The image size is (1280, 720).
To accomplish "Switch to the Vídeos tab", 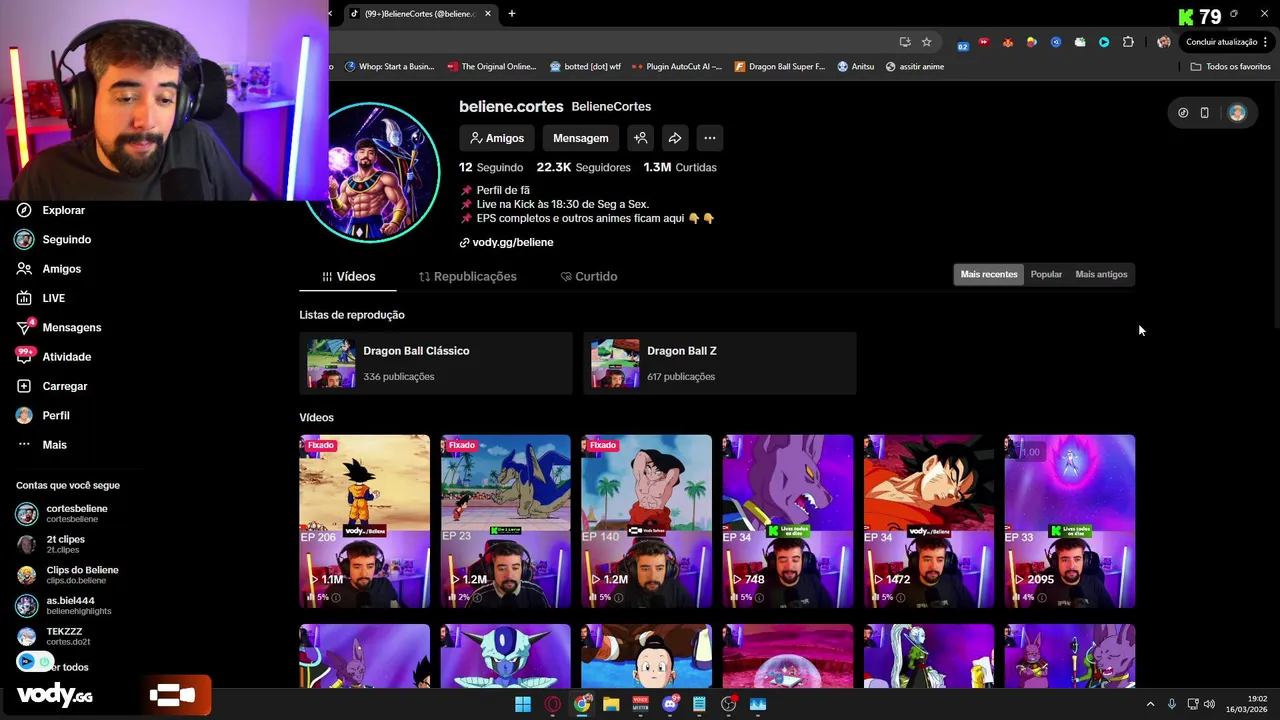I will (x=348, y=277).
